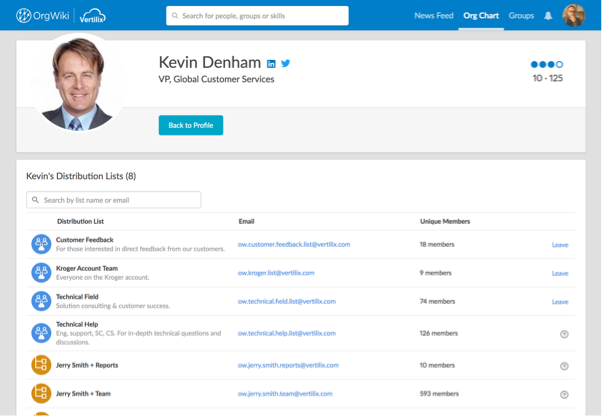Click the 593 members count
The height and width of the screenshot is (416, 602).
point(439,393)
